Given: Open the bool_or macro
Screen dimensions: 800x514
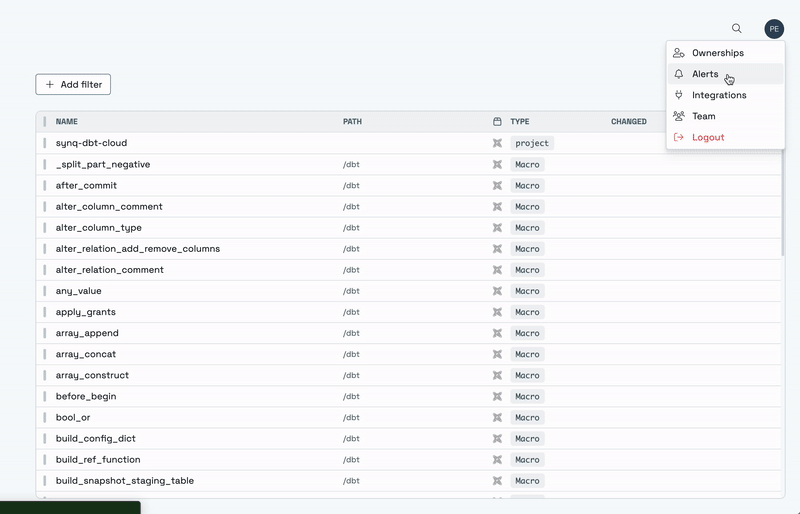Looking at the screenshot, I should [73, 418].
